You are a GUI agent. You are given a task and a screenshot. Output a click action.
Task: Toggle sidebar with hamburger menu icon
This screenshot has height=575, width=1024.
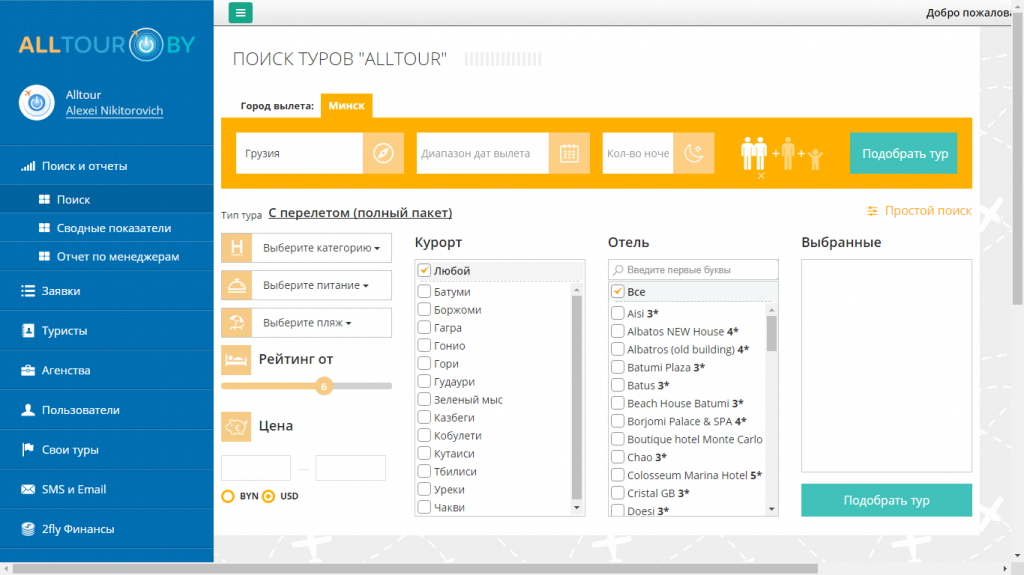240,12
